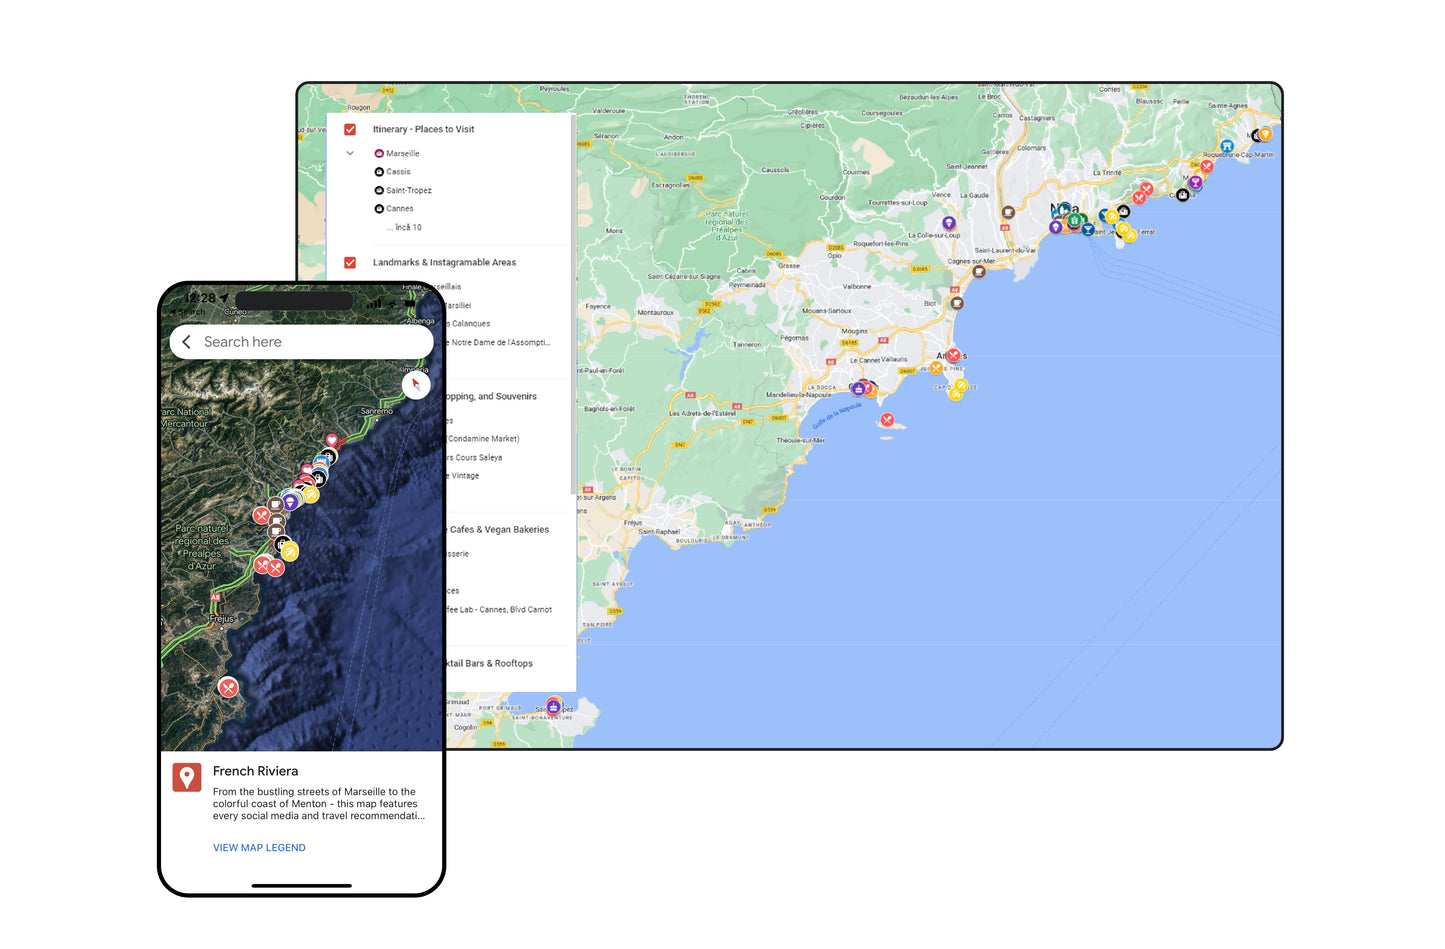
Task: Disable the Landmarks & Instagramable Areas checkbox
Action: pos(350,262)
